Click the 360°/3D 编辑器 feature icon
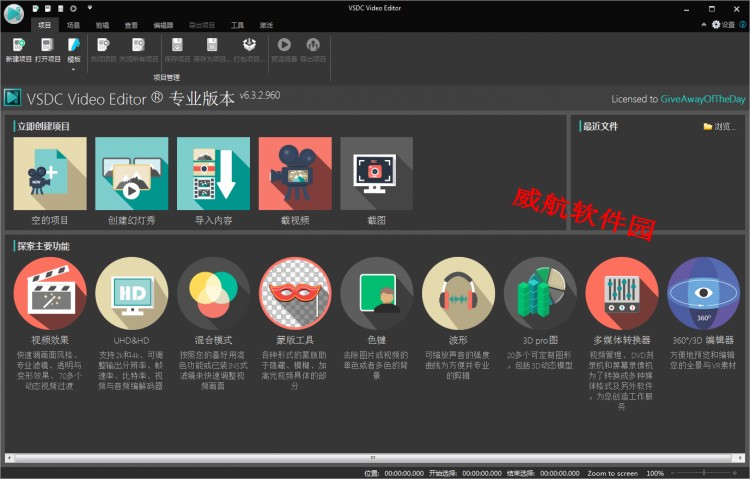Image resolution: width=750 pixels, height=479 pixels. click(x=703, y=294)
